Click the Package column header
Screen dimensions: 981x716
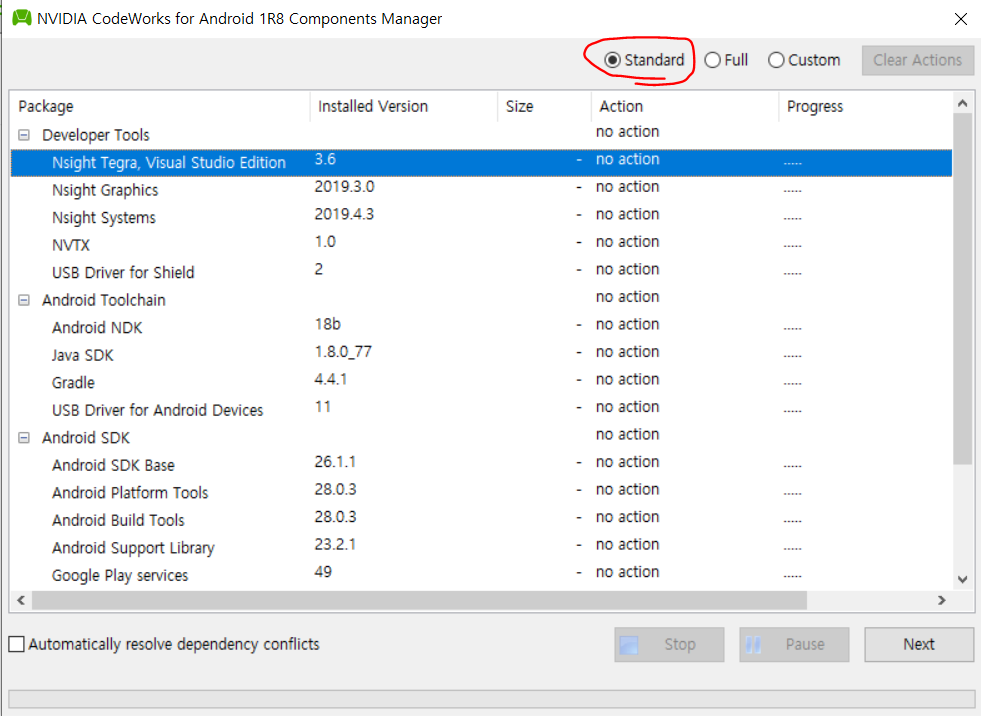click(160, 106)
